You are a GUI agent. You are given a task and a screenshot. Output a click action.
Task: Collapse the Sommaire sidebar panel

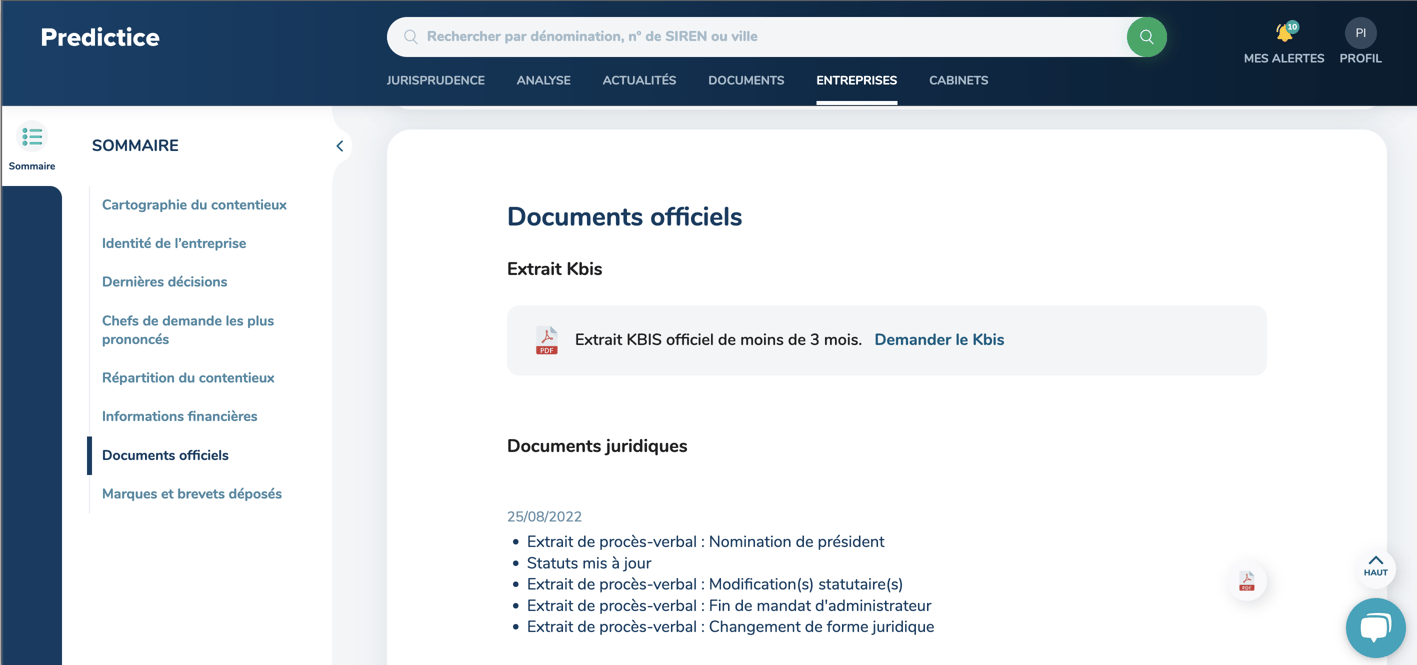pyautogui.click(x=339, y=145)
